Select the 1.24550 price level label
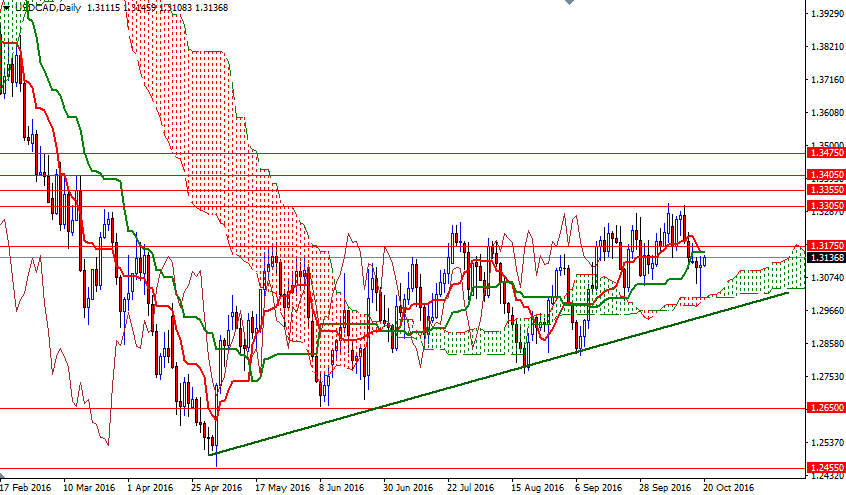The height and width of the screenshot is (495, 846). point(826,467)
